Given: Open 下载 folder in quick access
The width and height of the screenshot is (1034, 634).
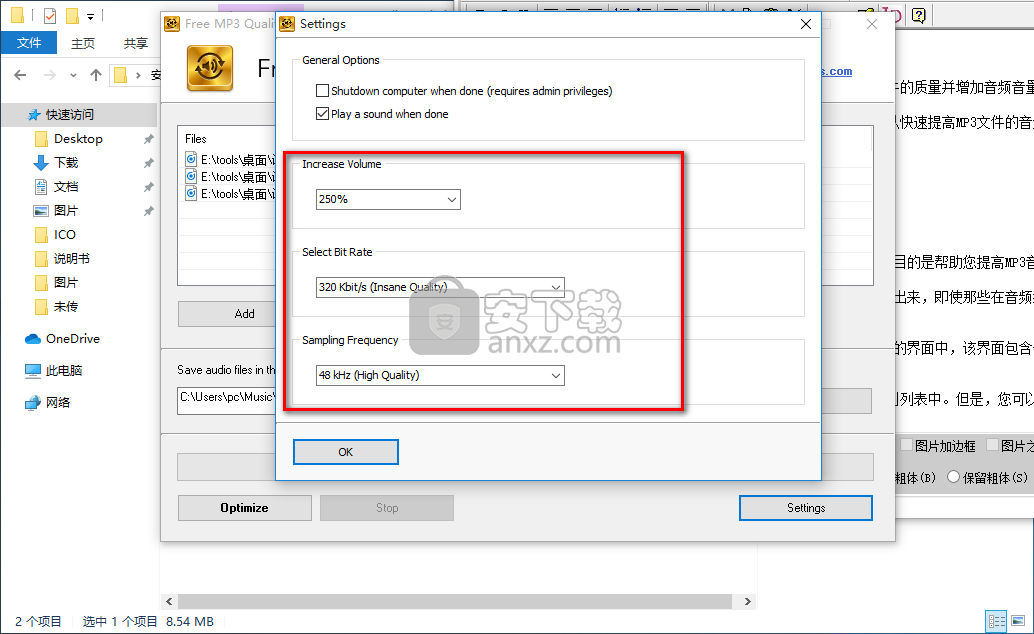Looking at the screenshot, I should click(x=66, y=163).
